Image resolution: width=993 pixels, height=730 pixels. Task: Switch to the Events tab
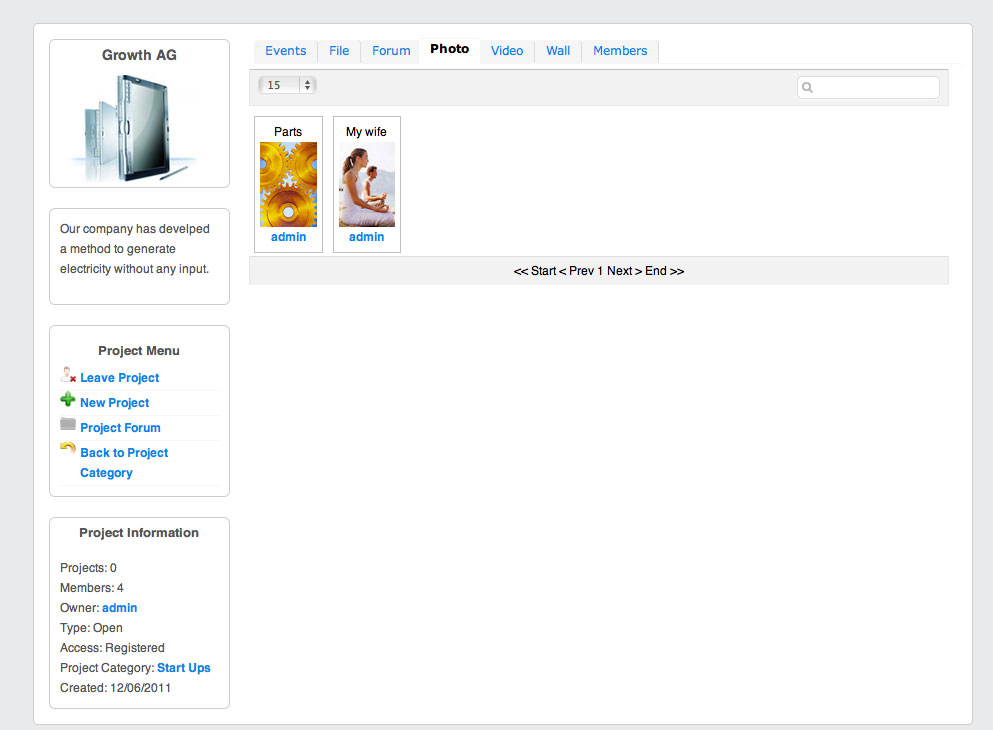pos(286,51)
